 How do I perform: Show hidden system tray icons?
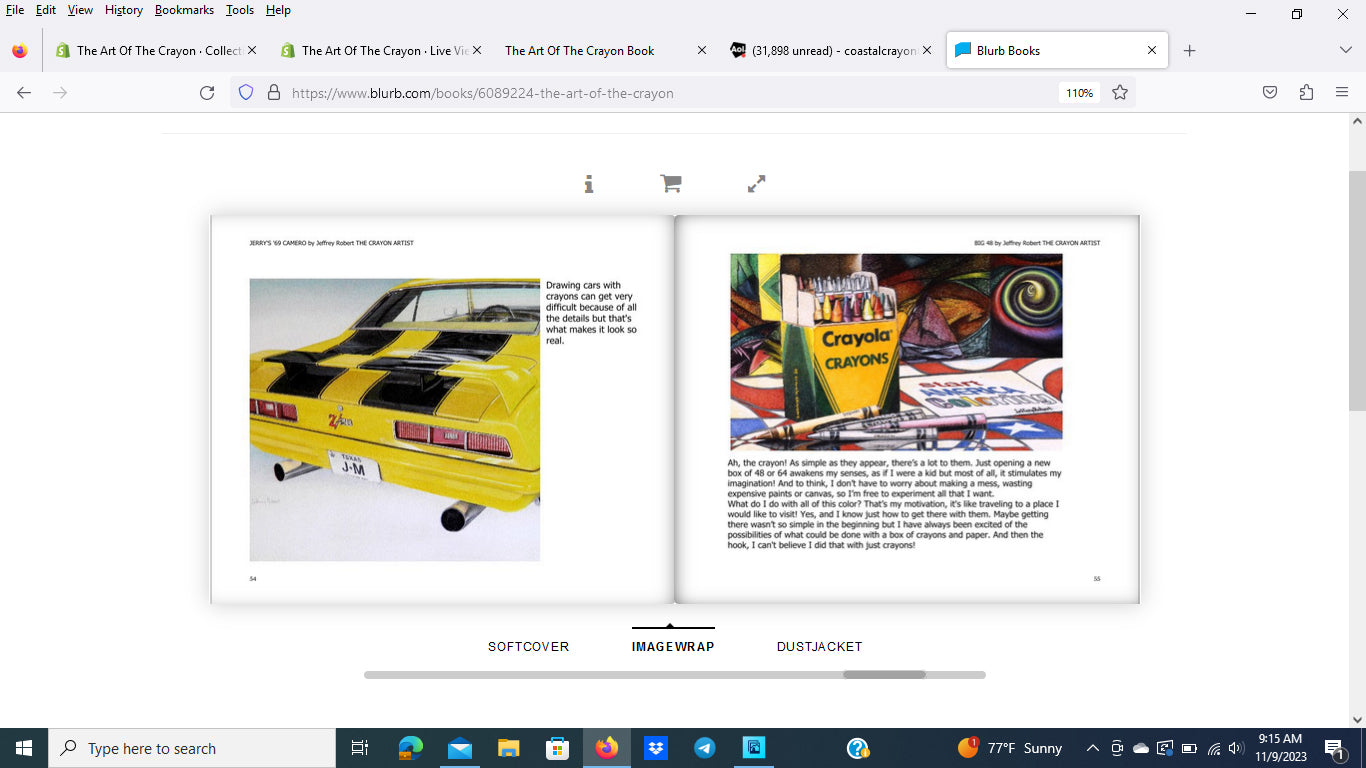tap(1092, 748)
